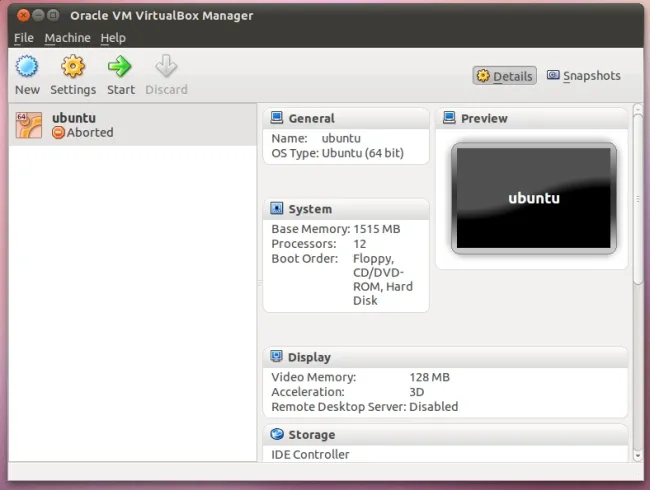Viewport: 650px width, 490px height.
Task: Open the Machine menu
Action: coord(67,38)
